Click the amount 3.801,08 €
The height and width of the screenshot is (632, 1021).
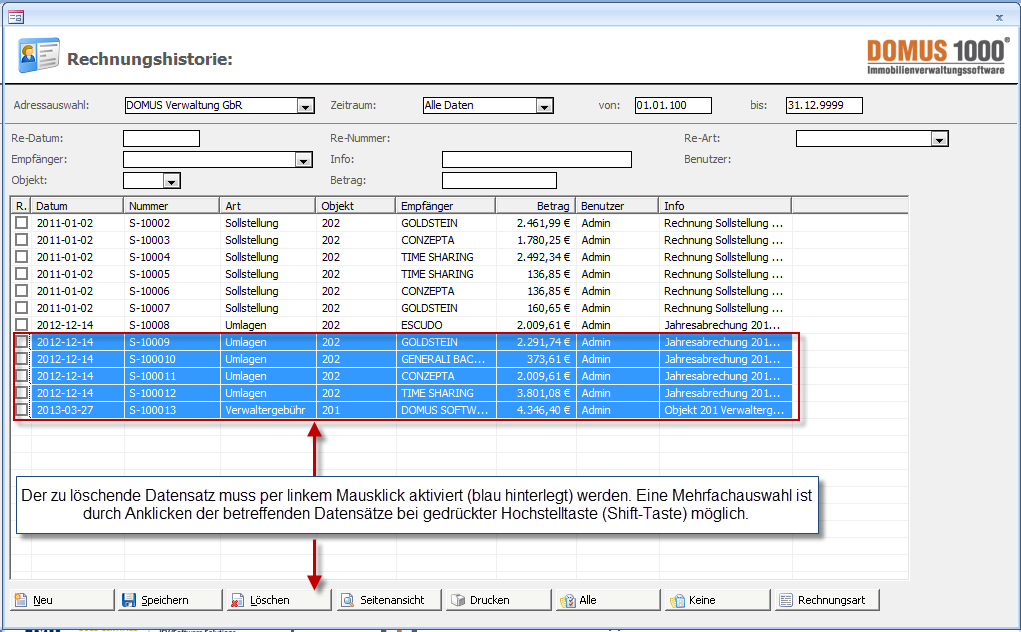543,393
